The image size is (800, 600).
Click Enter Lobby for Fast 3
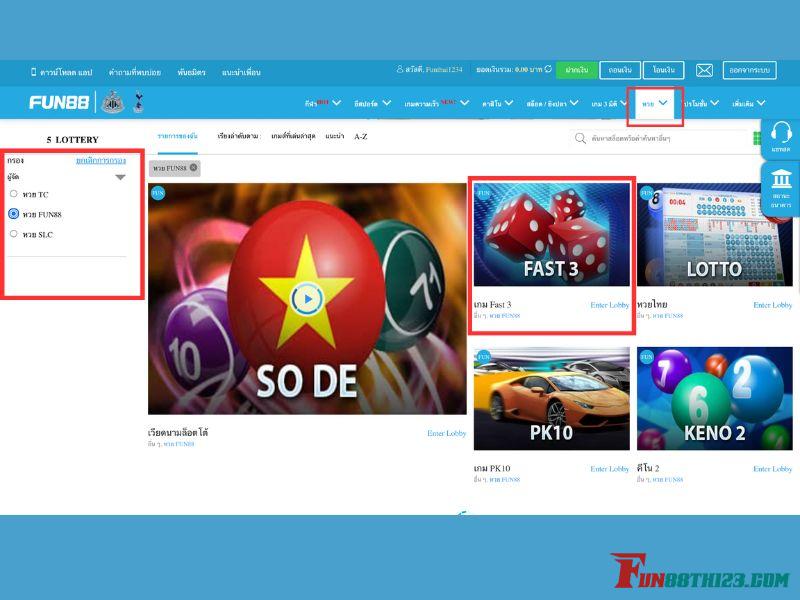point(610,305)
